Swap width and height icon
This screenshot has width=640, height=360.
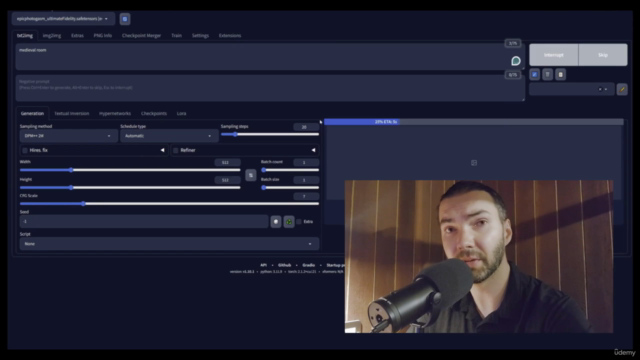251,175
